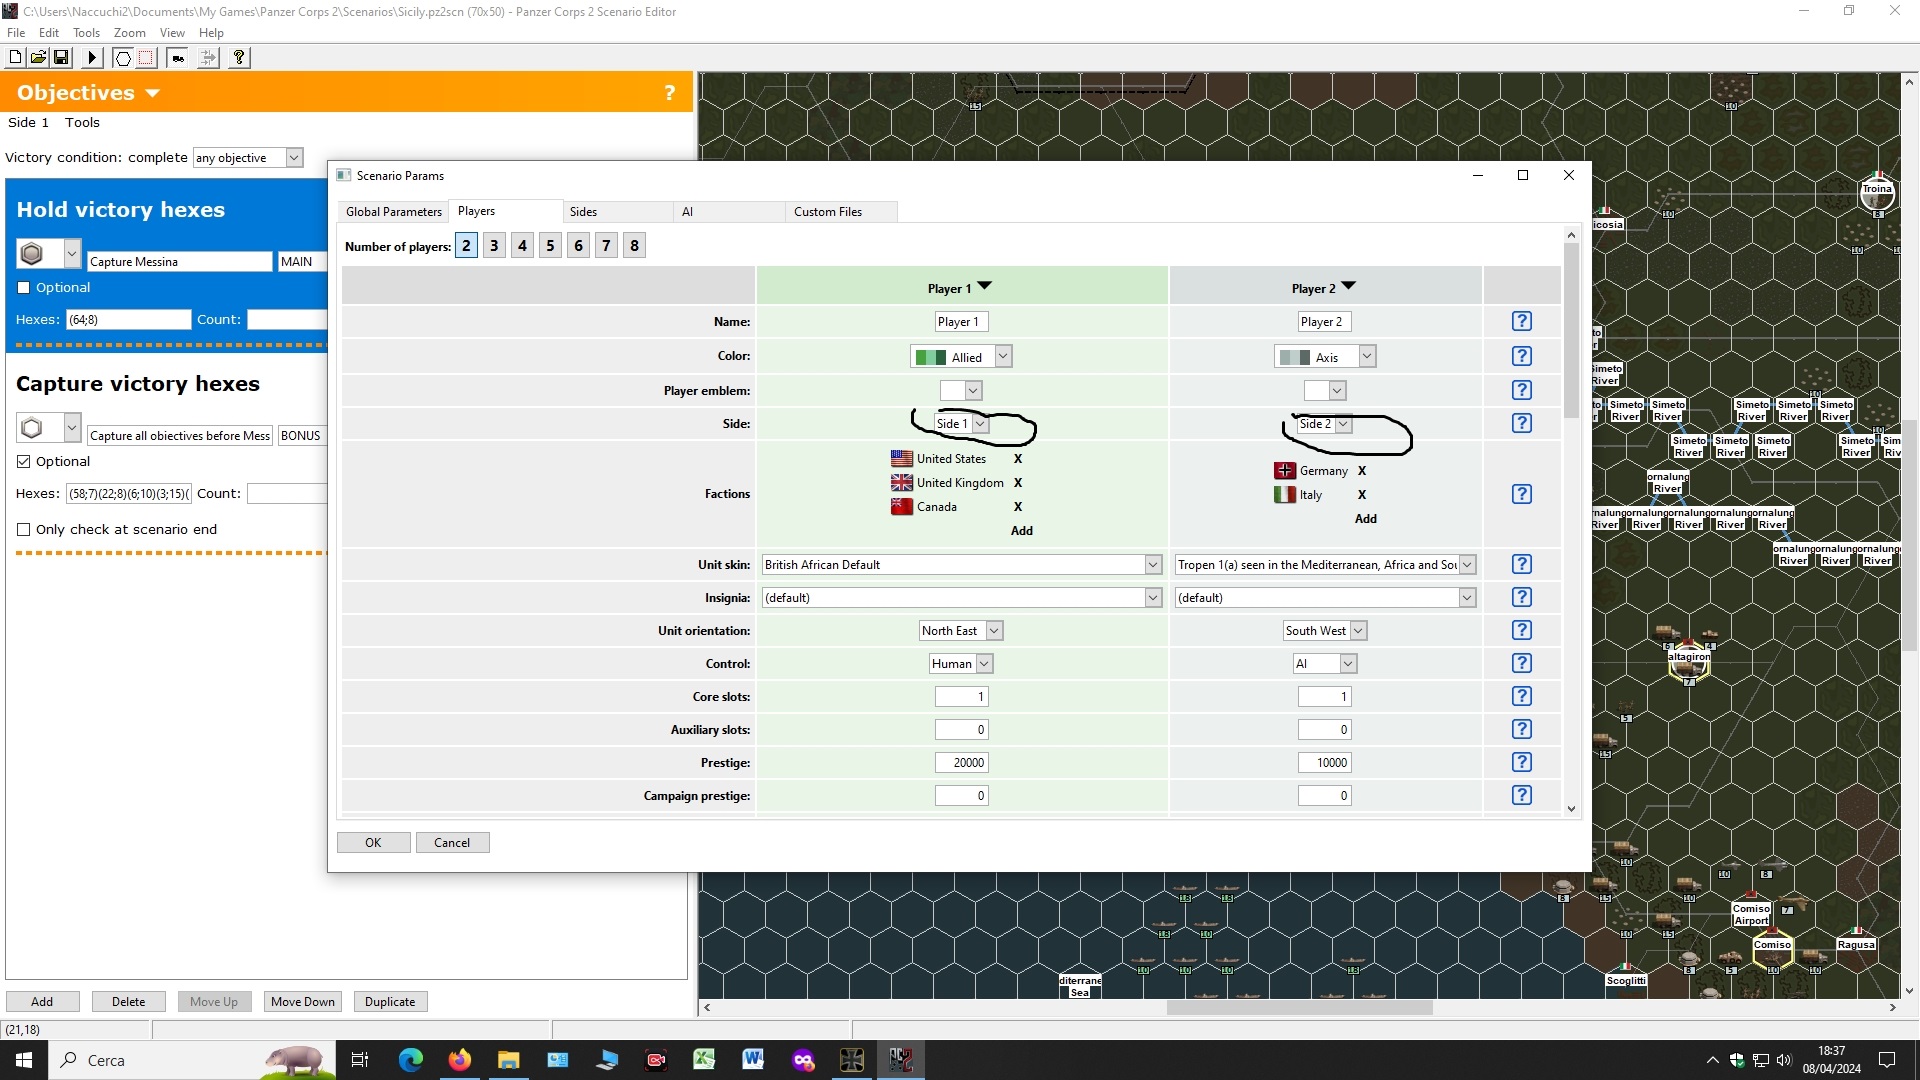
Task: Remove Germany faction with its X
Action: 1362,471
